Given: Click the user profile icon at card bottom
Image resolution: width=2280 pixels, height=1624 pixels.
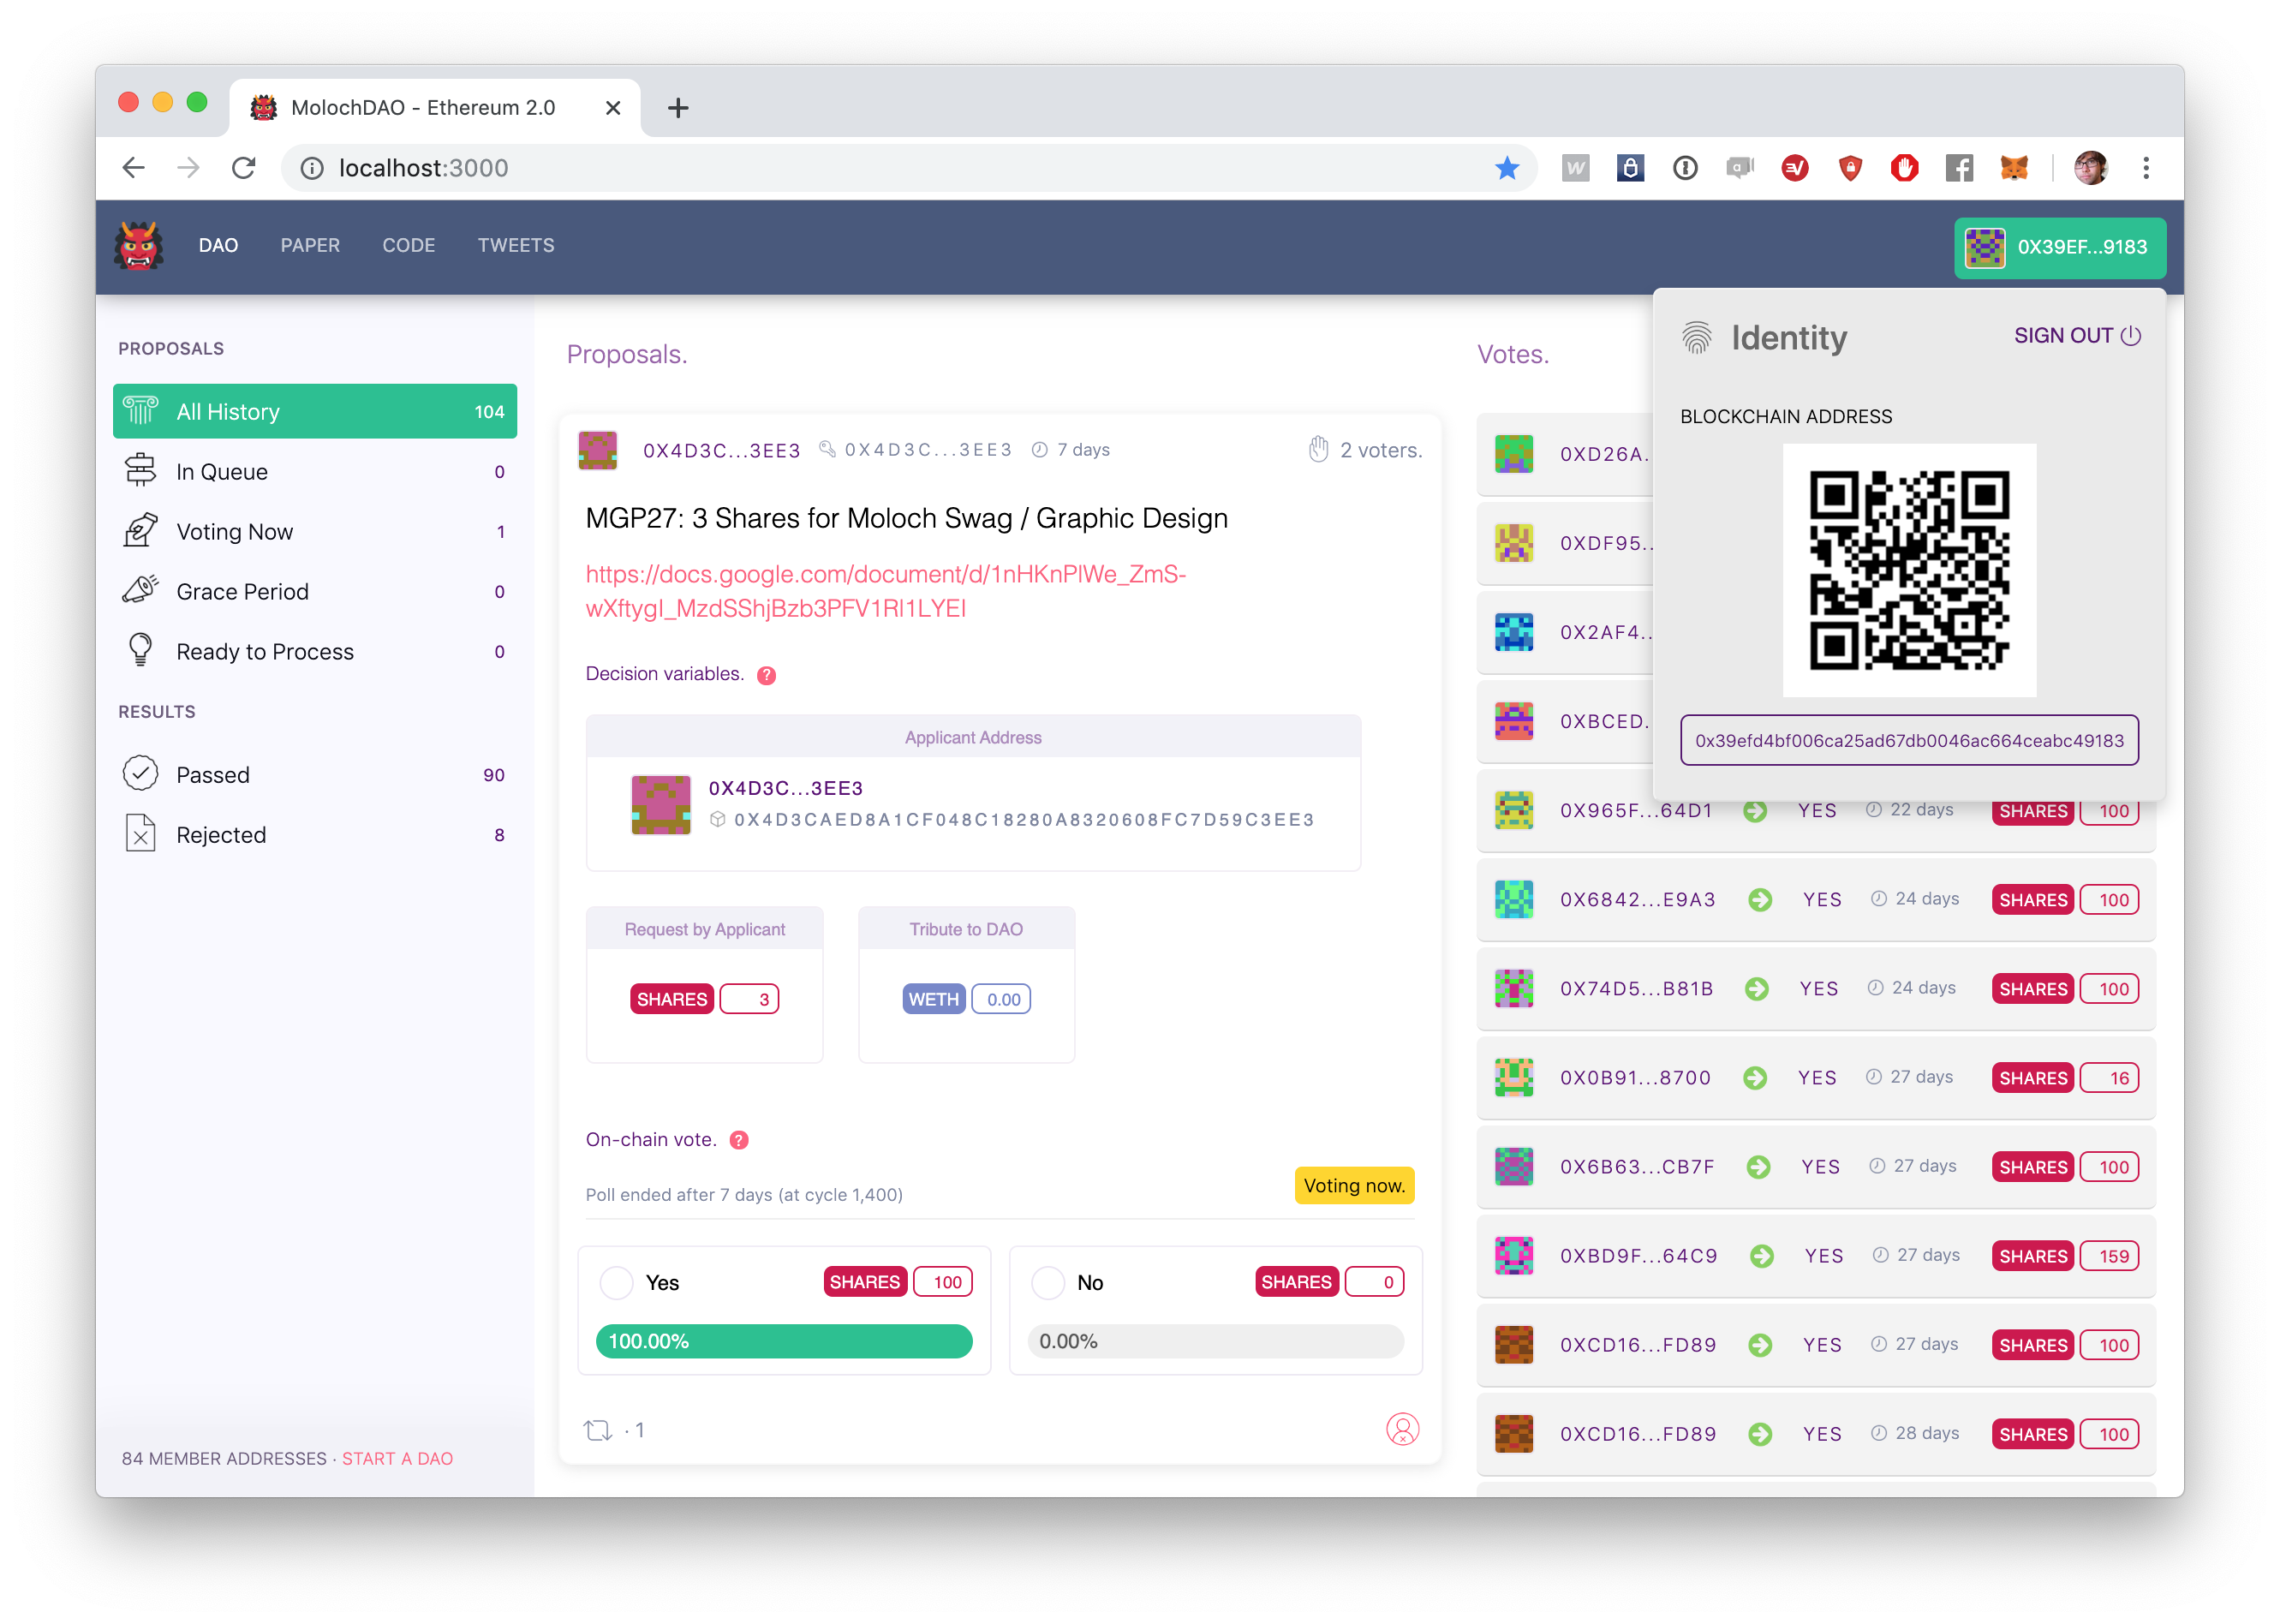Looking at the screenshot, I should click(x=1402, y=1429).
